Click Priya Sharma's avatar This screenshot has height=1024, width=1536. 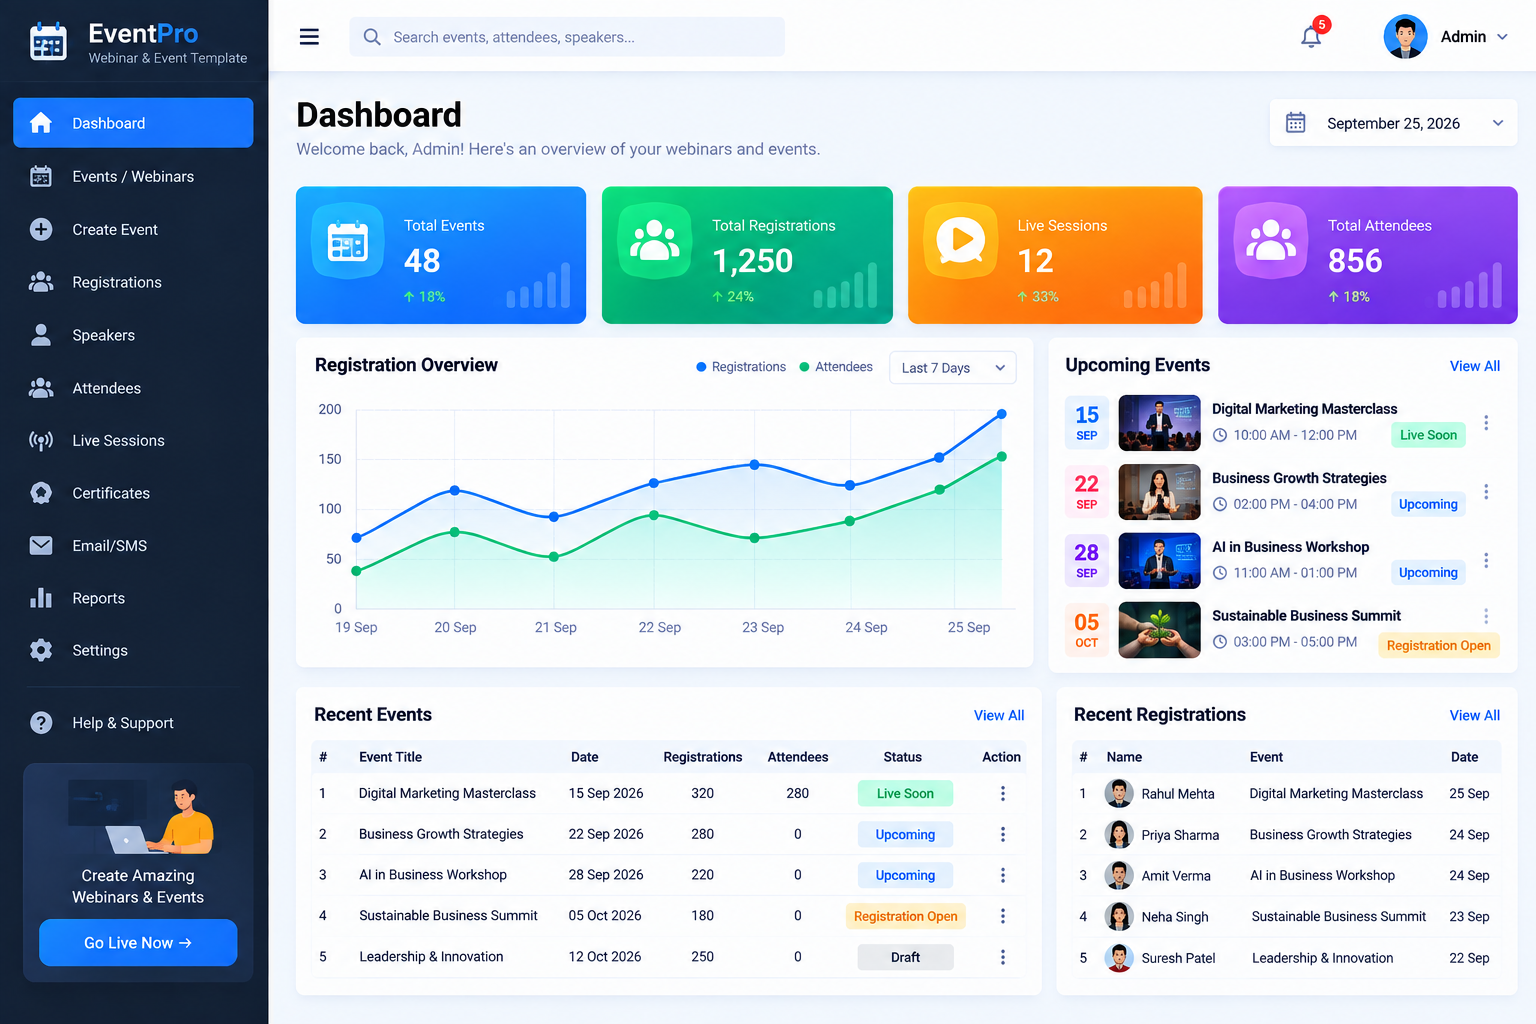[1119, 834]
